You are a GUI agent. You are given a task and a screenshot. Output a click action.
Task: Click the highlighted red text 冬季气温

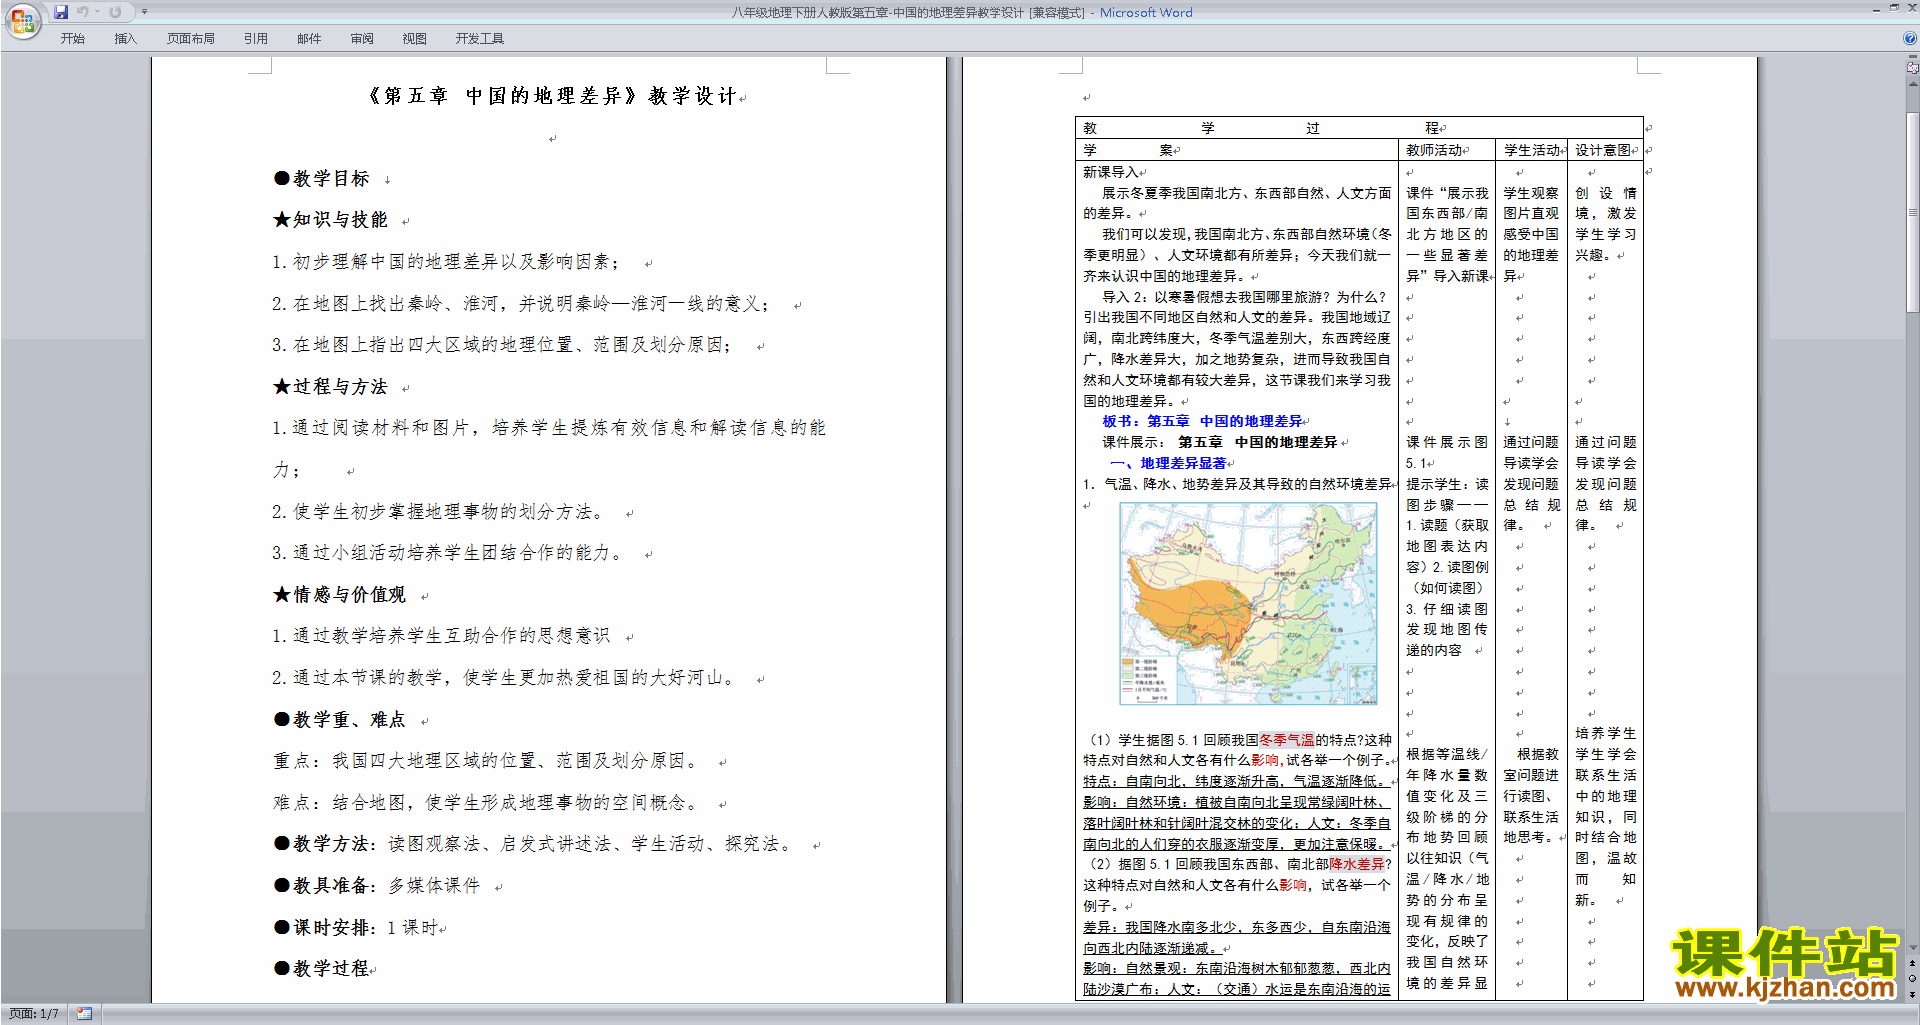(1286, 740)
